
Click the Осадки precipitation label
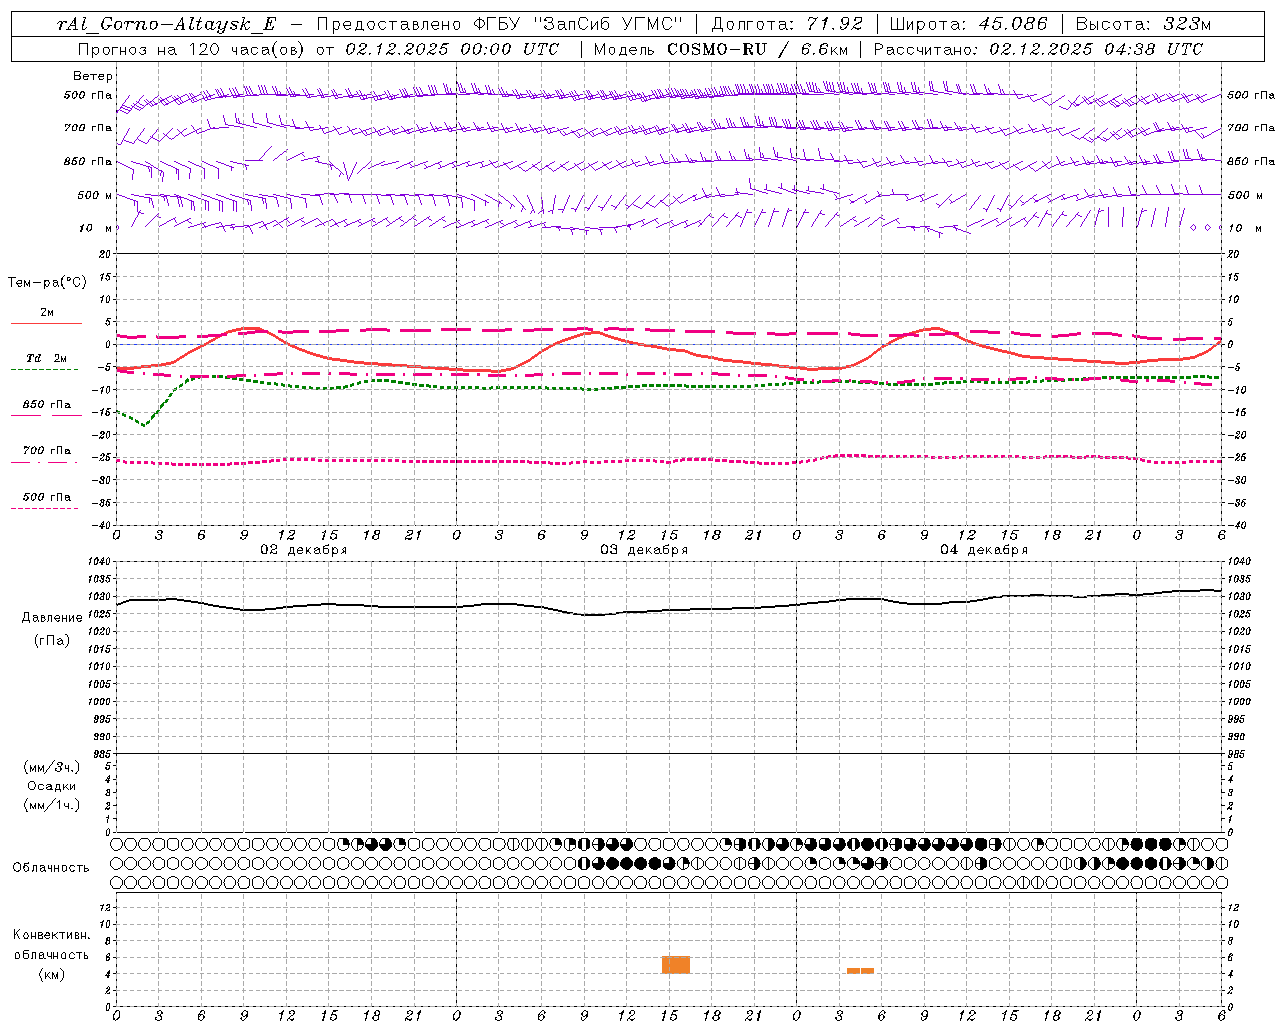[x=52, y=786]
